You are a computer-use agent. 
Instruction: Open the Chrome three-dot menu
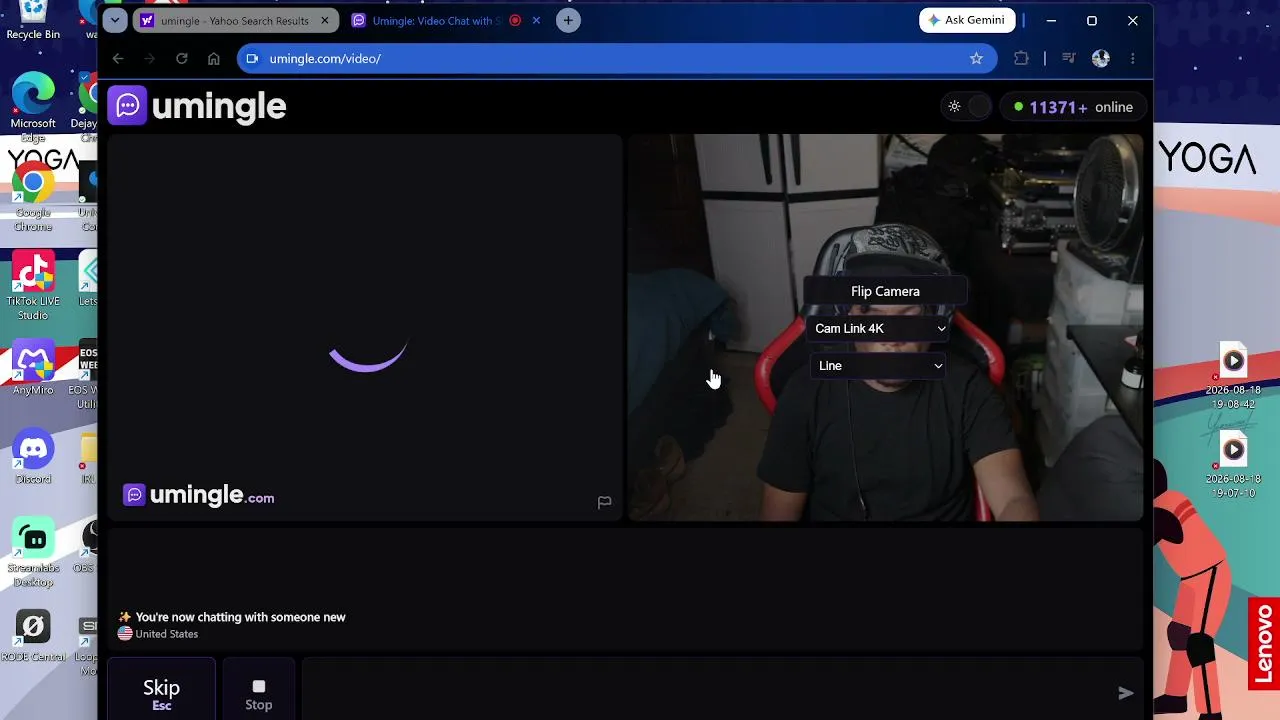click(1132, 59)
